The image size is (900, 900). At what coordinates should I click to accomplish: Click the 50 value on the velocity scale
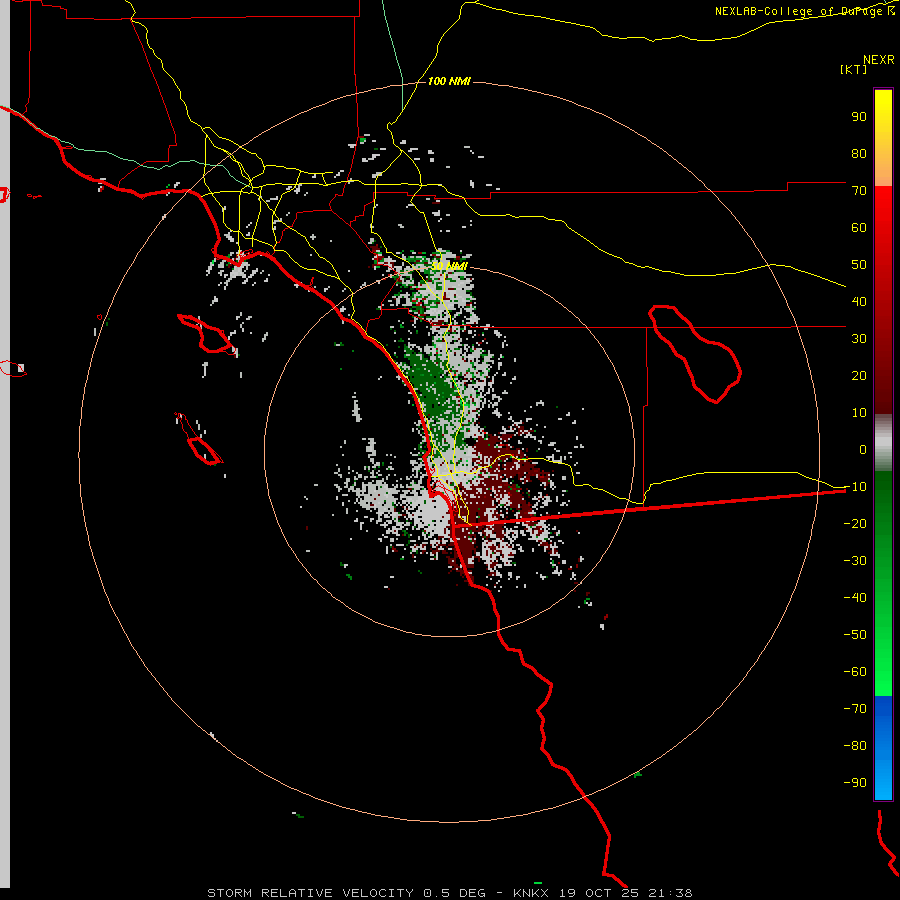click(x=859, y=265)
